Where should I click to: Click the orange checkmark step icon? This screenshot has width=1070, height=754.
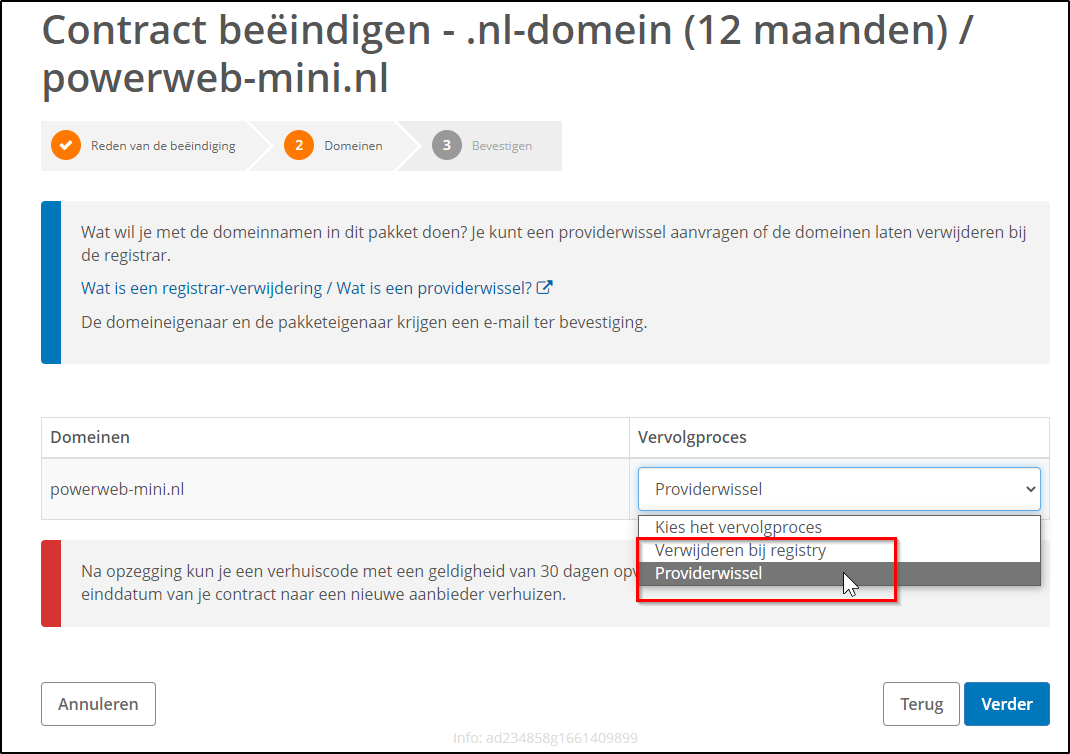point(66,145)
